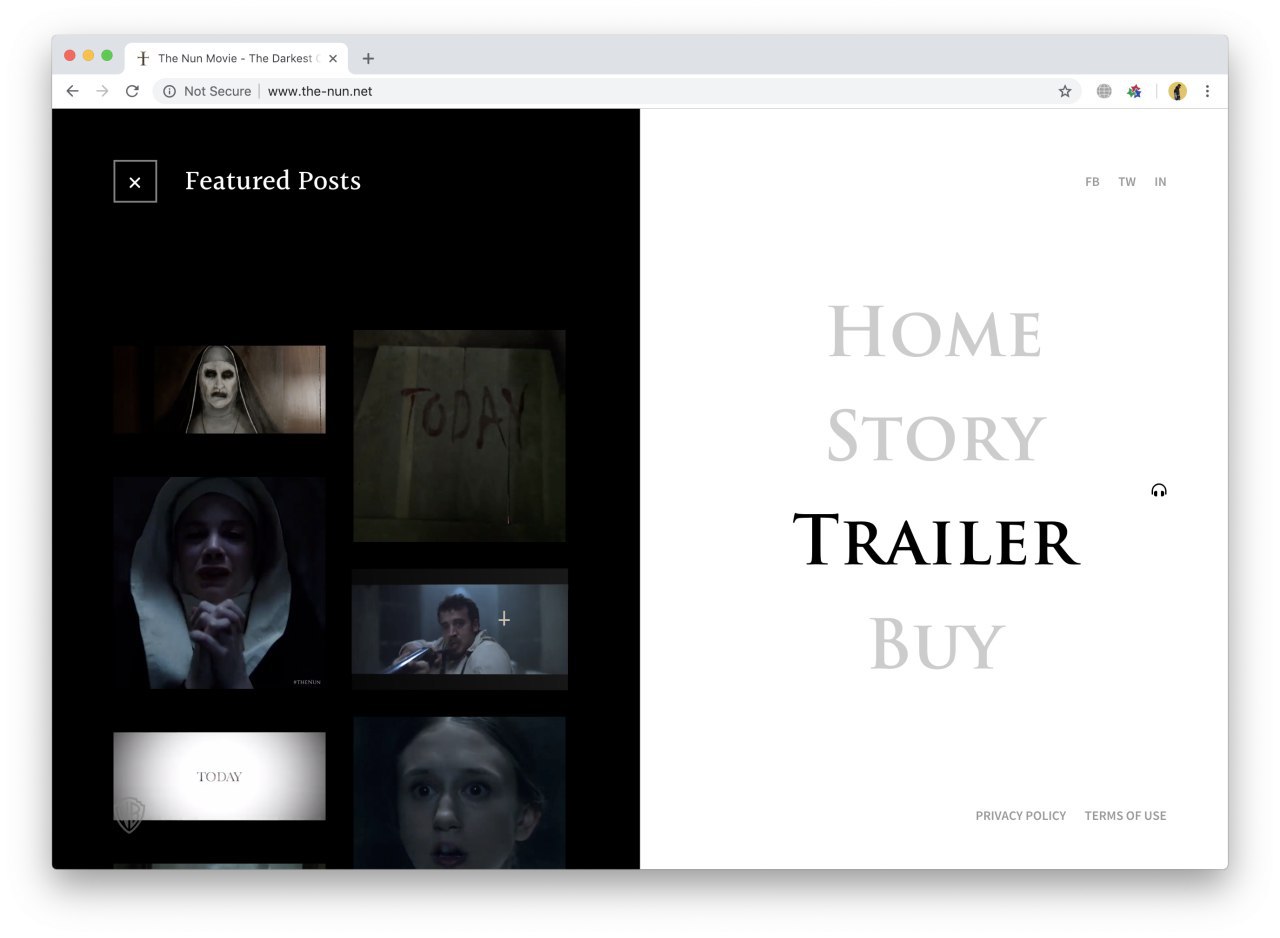Open the white TODAY title card post
This screenshot has width=1280, height=938.
[x=219, y=776]
